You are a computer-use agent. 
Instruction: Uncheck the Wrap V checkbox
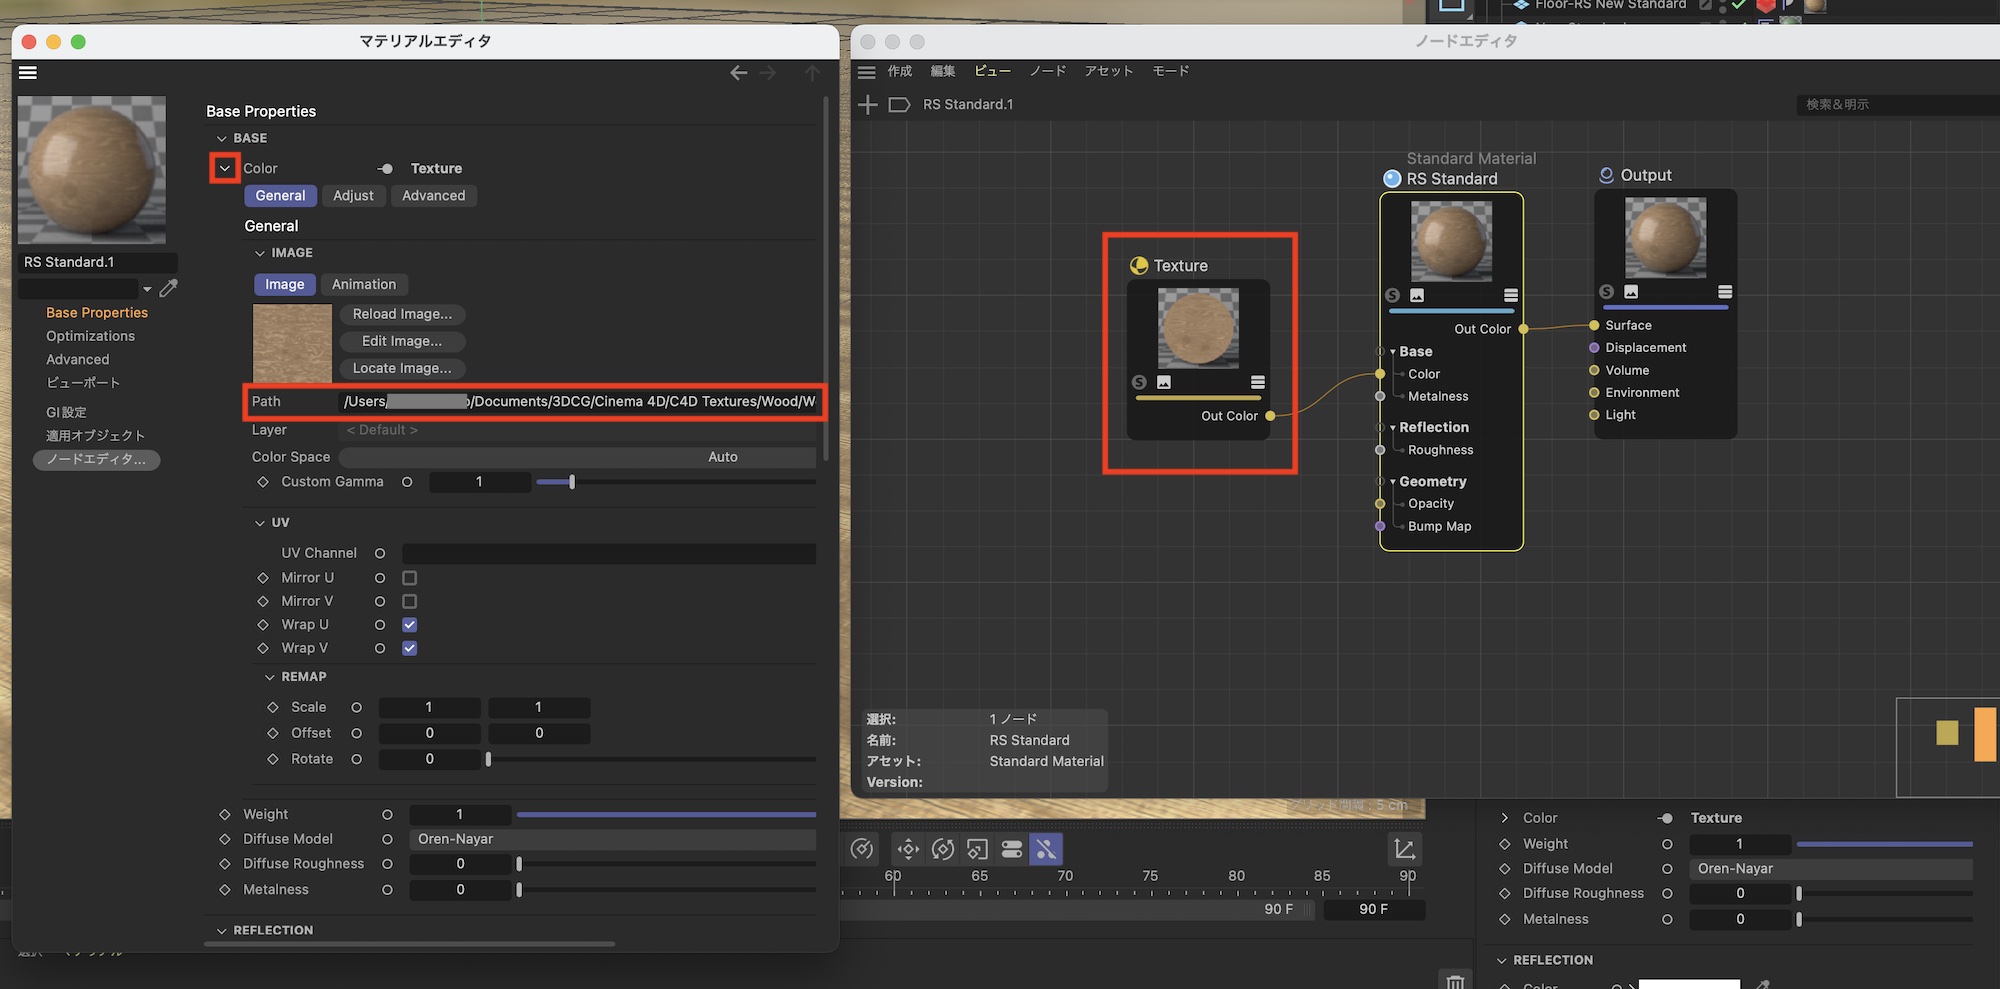coord(409,648)
